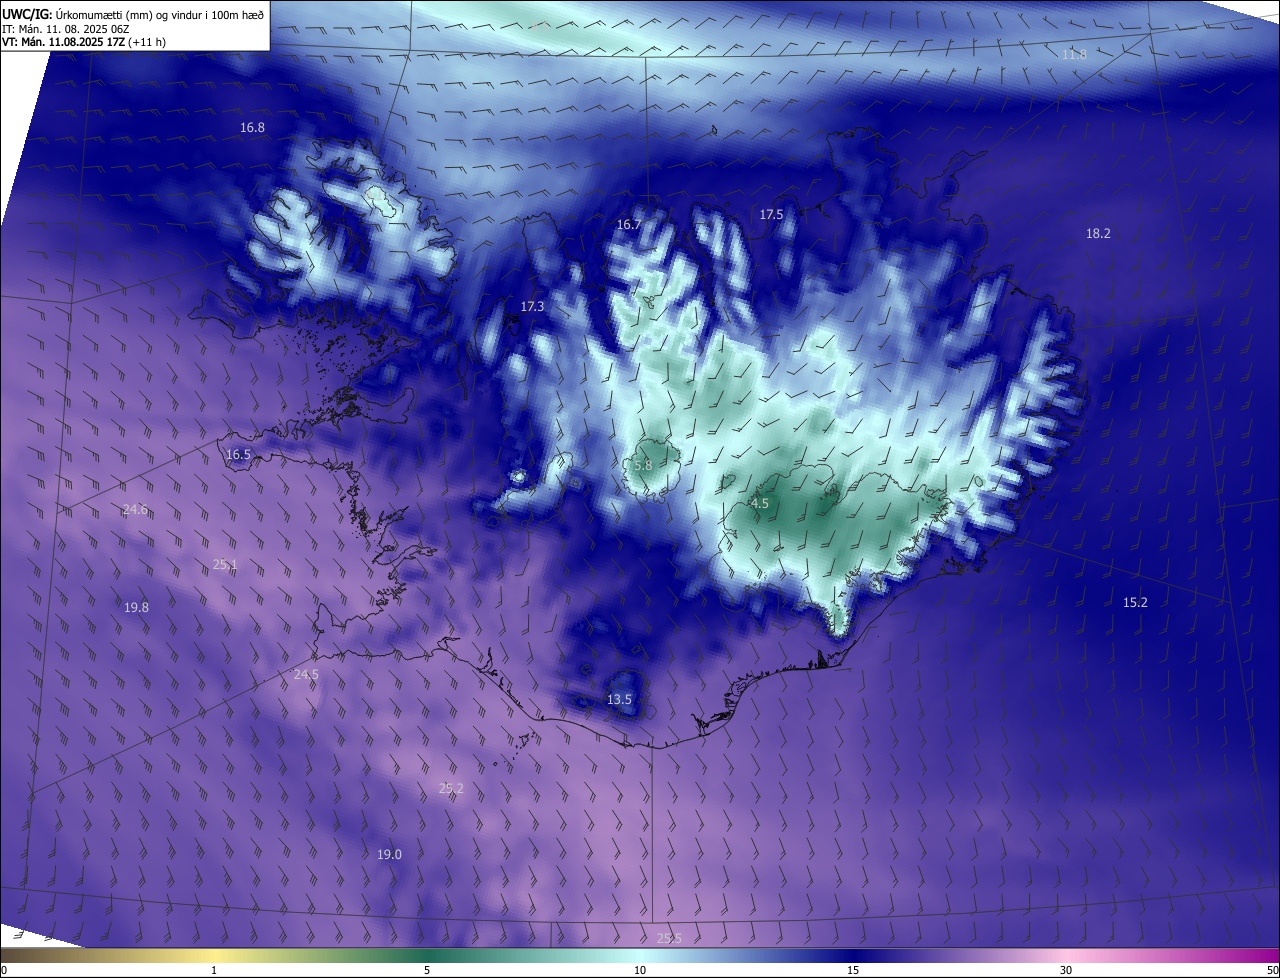Click the value 4.5 over the glacier
Viewport: 1280px width, 978px height.
click(760, 504)
